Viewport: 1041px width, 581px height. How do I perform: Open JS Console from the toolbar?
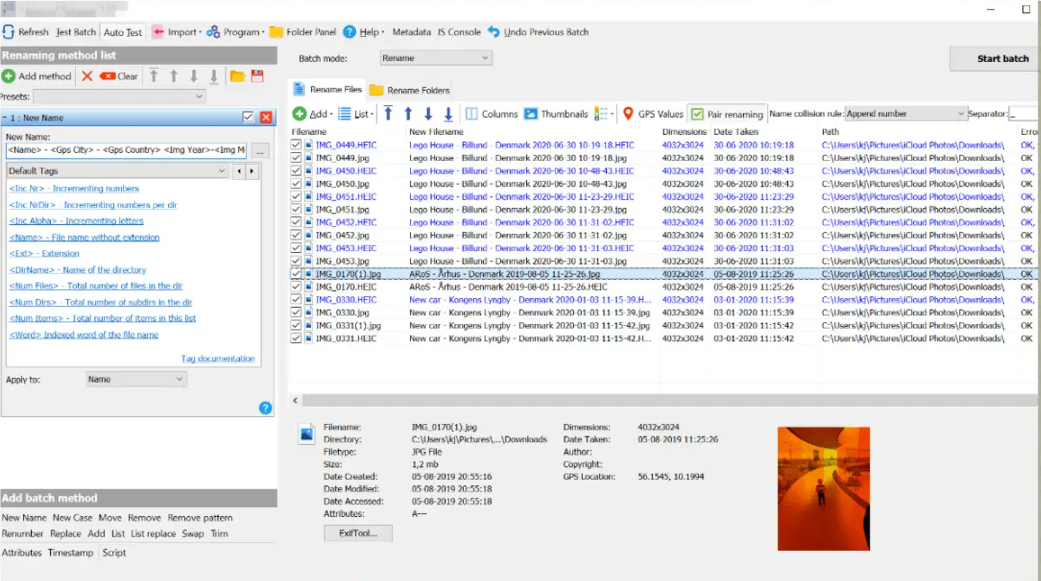459,32
